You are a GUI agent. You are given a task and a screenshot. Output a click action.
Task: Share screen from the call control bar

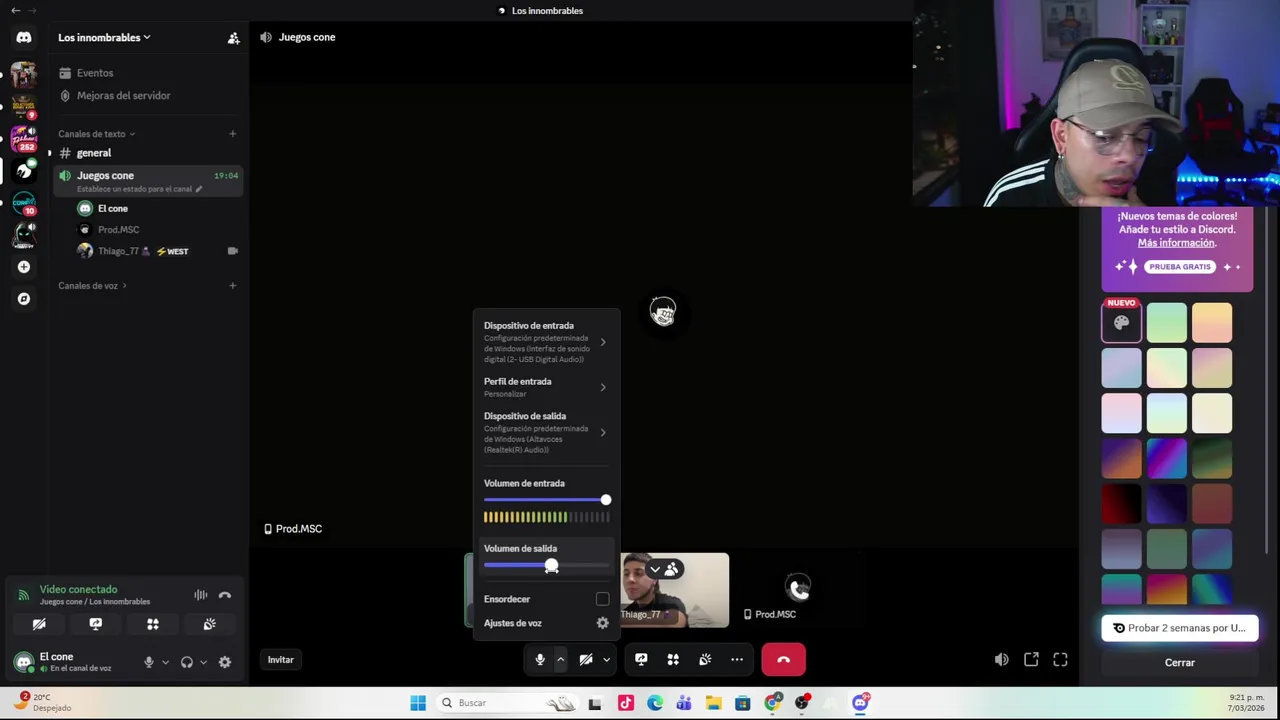(x=641, y=660)
